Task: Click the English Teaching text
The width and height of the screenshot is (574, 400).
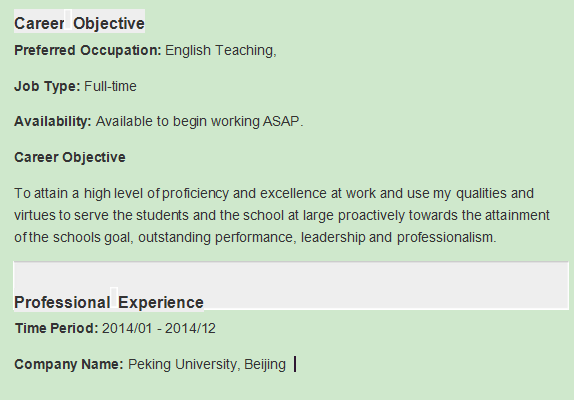Action: point(221,50)
